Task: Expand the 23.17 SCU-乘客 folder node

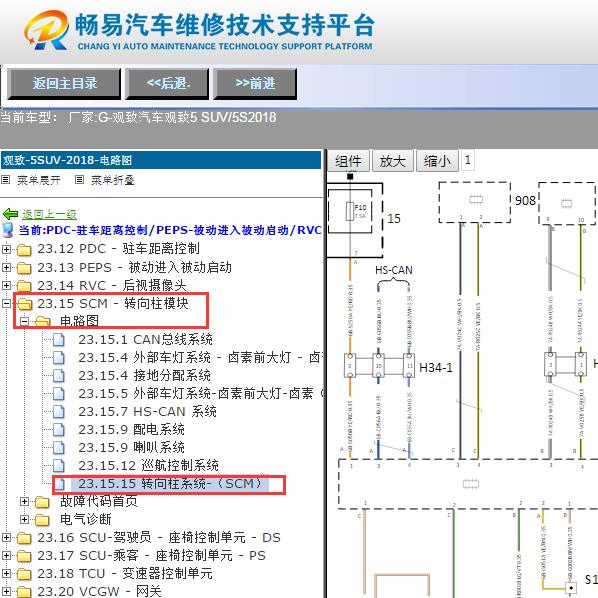Action: (x=6, y=555)
